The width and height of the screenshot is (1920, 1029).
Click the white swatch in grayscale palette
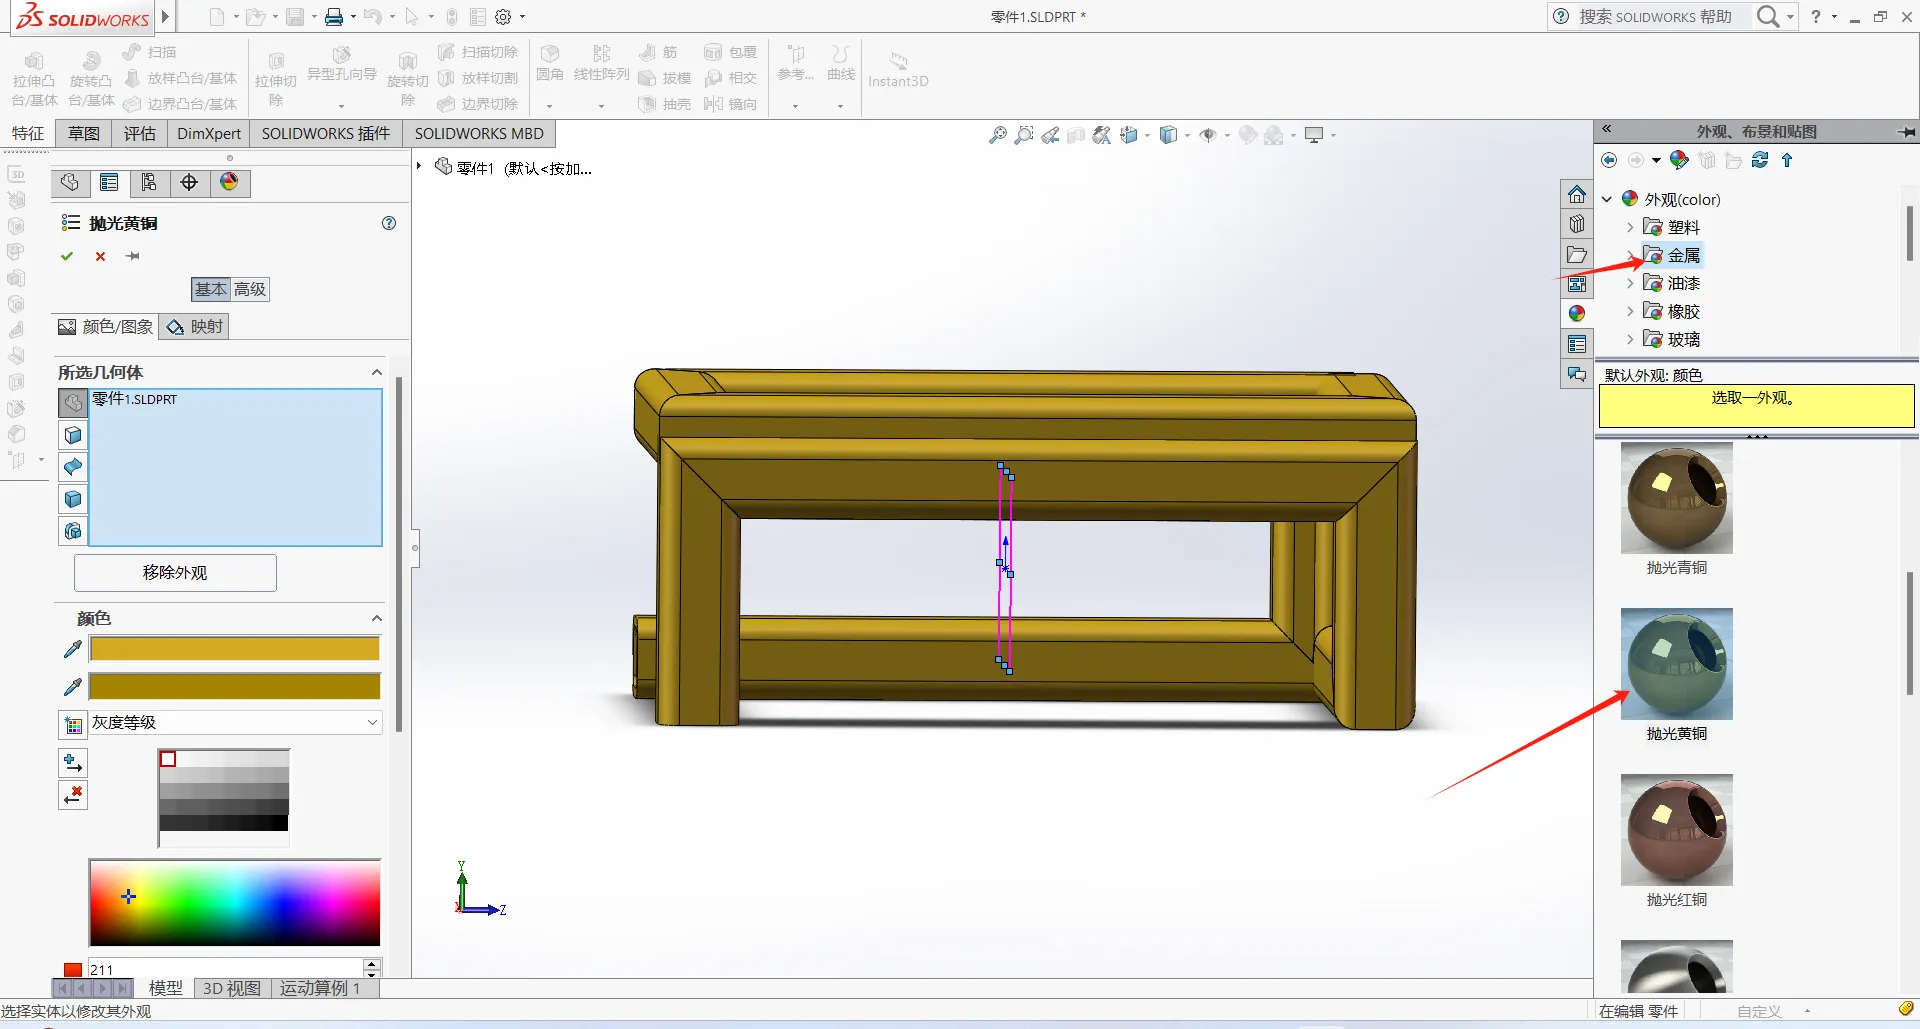pos(169,759)
